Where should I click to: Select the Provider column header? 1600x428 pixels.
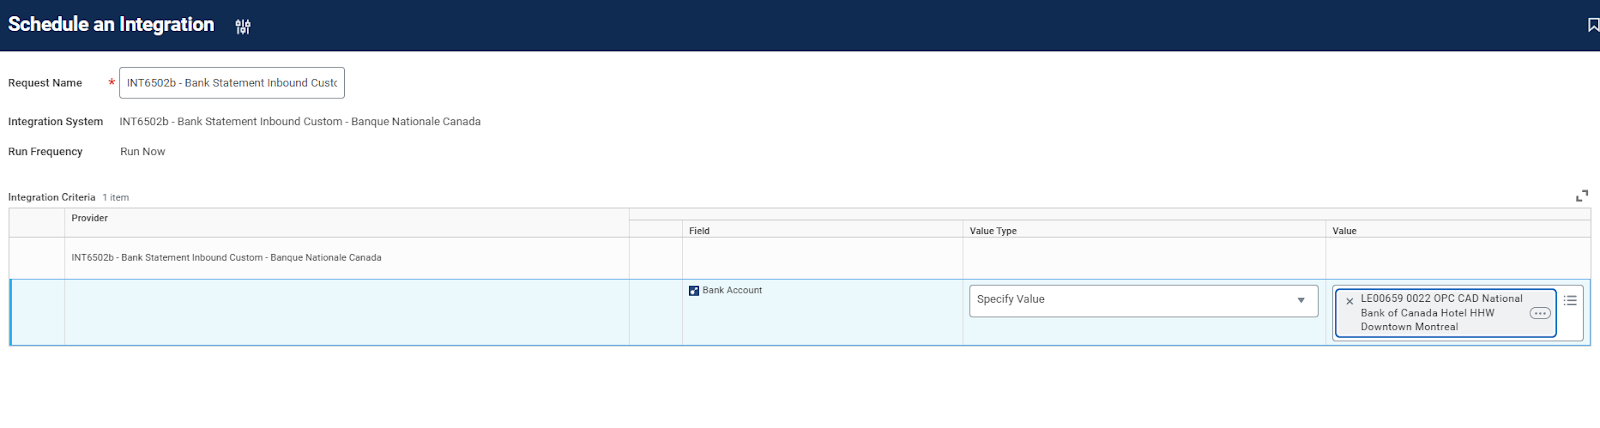click(x=90, y=218)
